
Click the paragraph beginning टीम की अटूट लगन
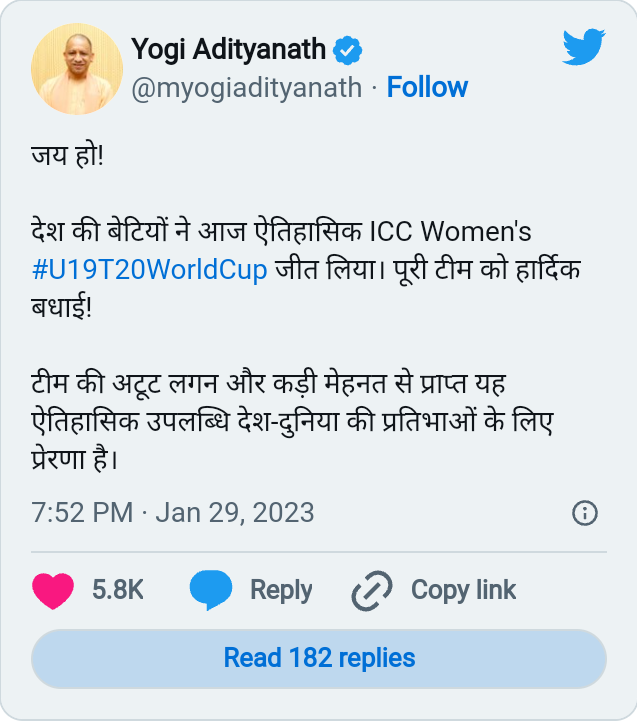coord(292,421)
